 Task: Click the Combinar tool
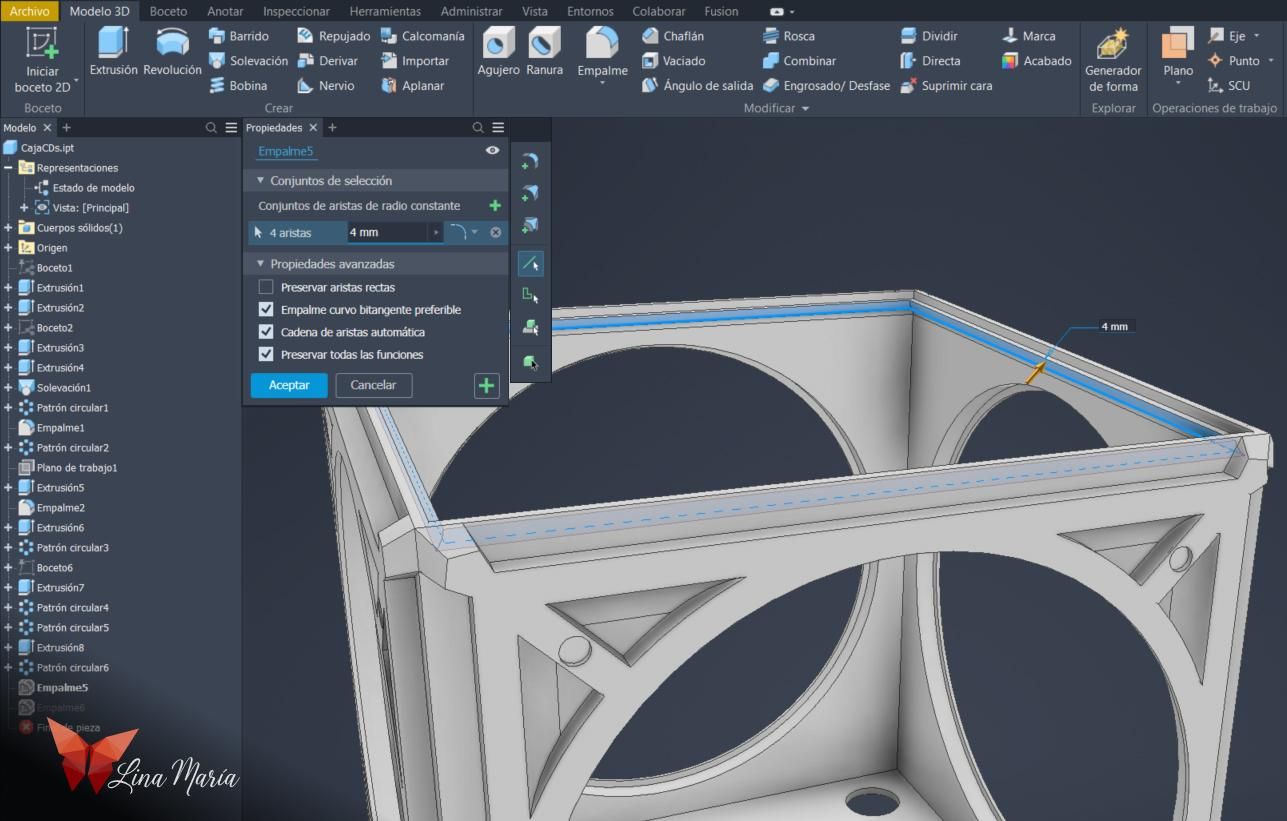pyautogui.click(x=799, y=61)
